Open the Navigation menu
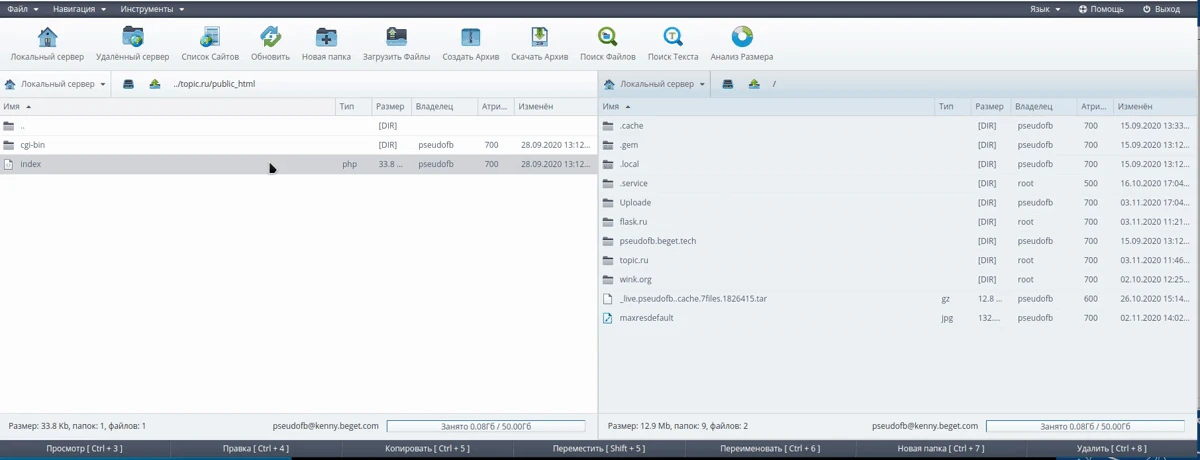Viewport: 1200px width, 460px height. pyautogui.click(x=79, y=9)
